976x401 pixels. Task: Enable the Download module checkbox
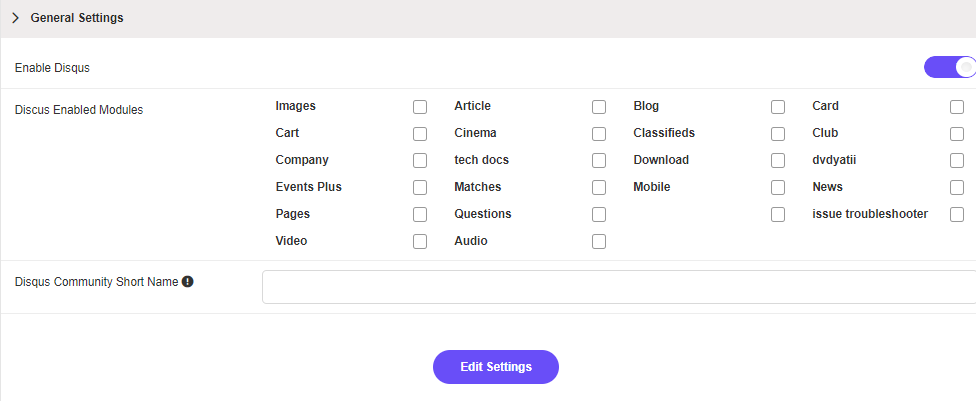778,161
